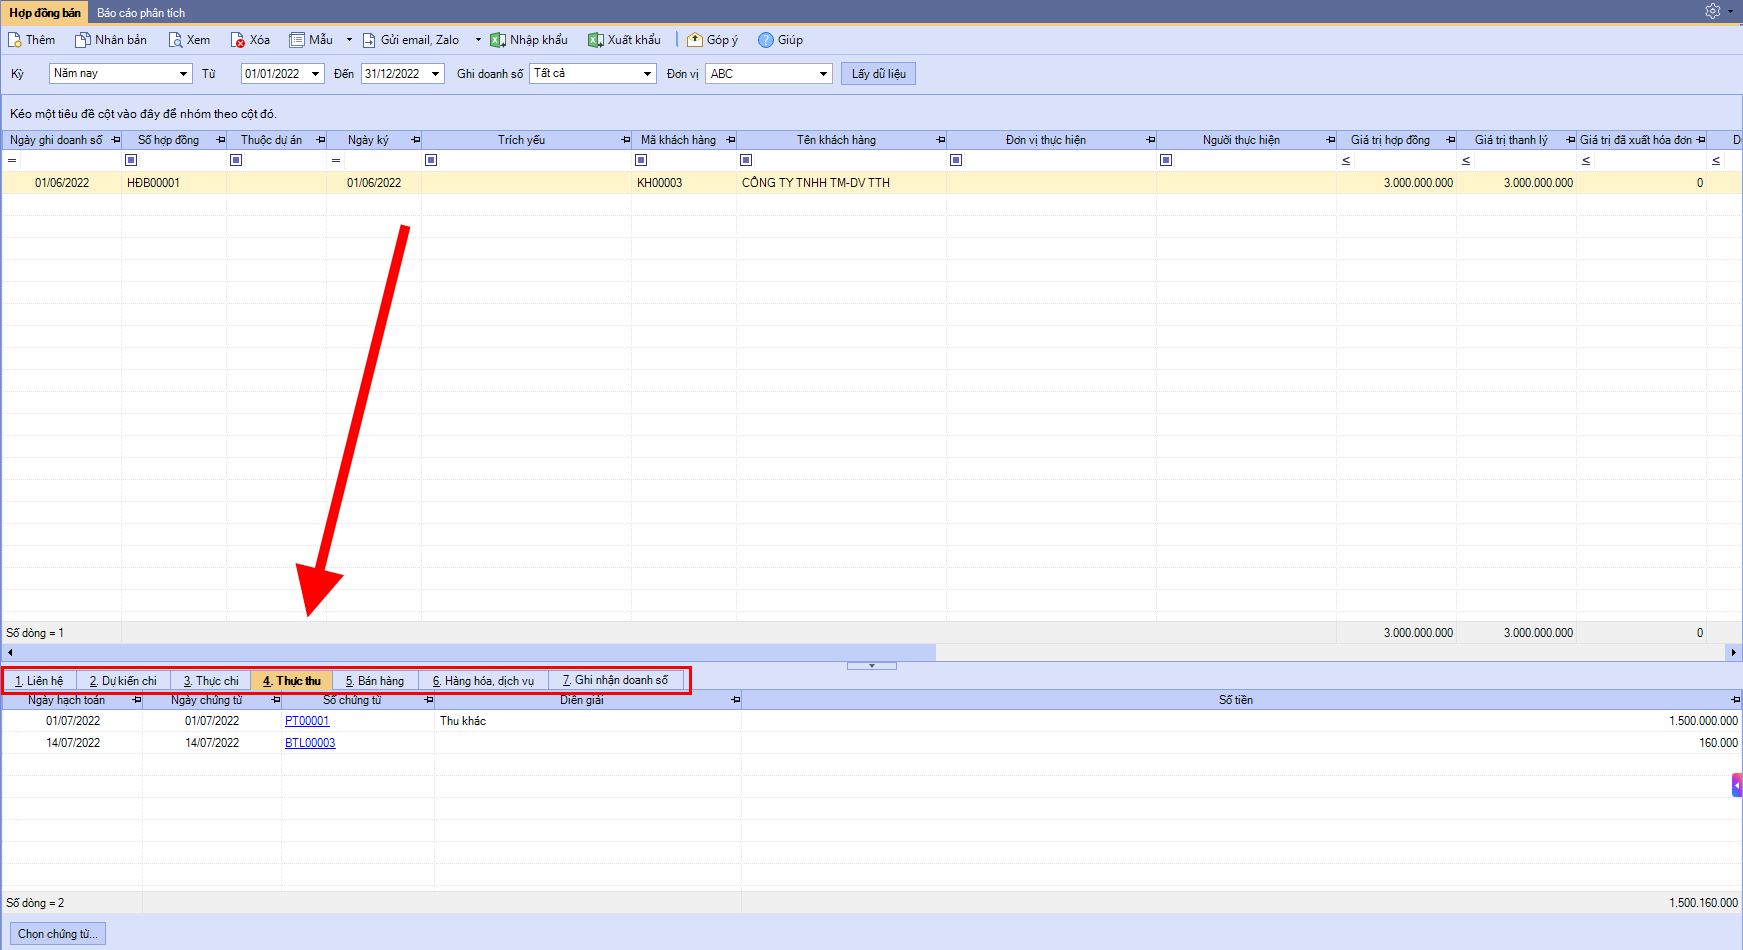Collapse the detail panel splitter handle

(872, 665)
